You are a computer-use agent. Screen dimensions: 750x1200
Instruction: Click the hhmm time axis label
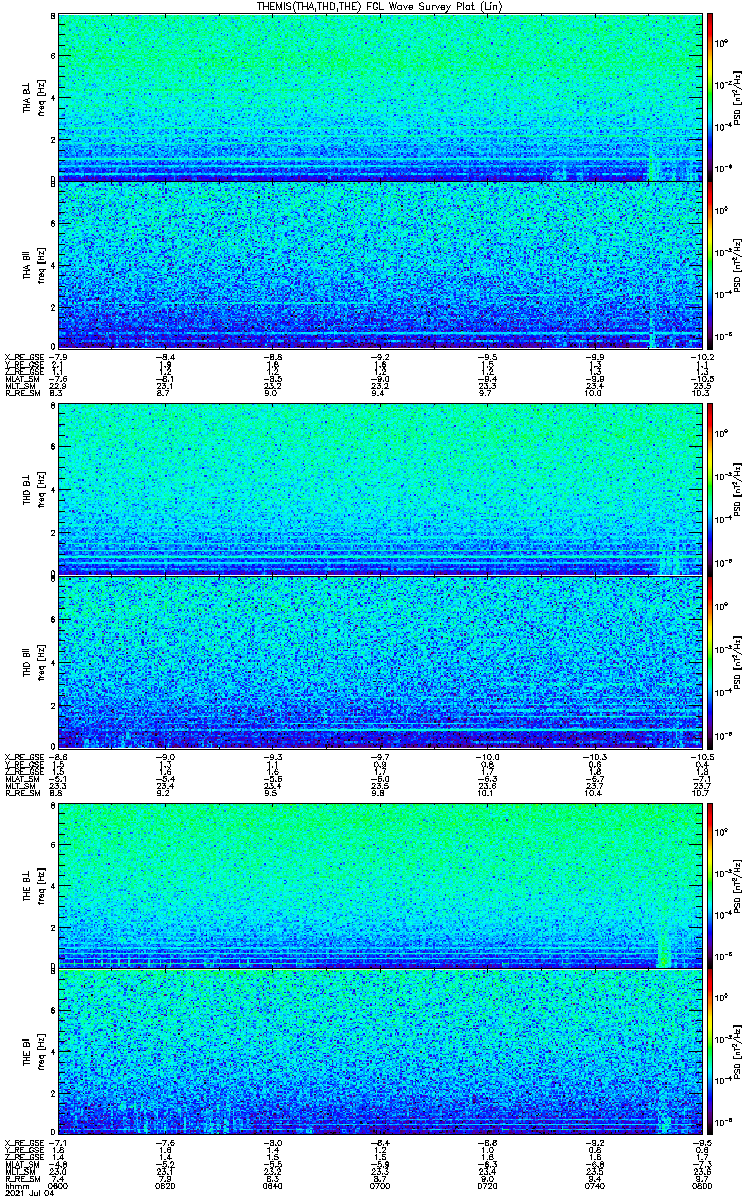(x=15, y=1186)
